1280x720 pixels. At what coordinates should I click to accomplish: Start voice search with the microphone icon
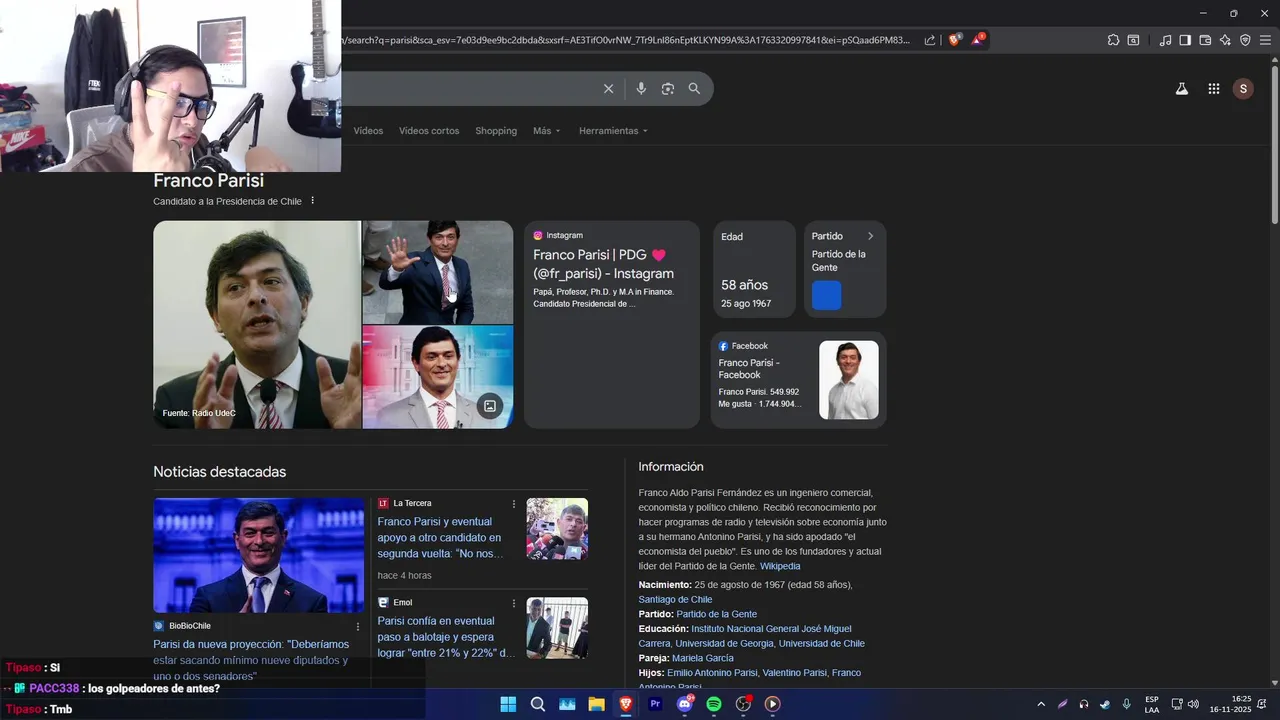641,89
